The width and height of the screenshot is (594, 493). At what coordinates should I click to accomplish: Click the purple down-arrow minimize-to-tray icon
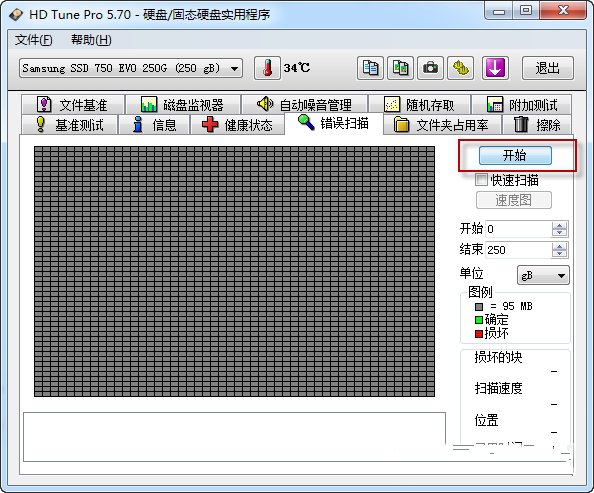[x=495, y=68]
